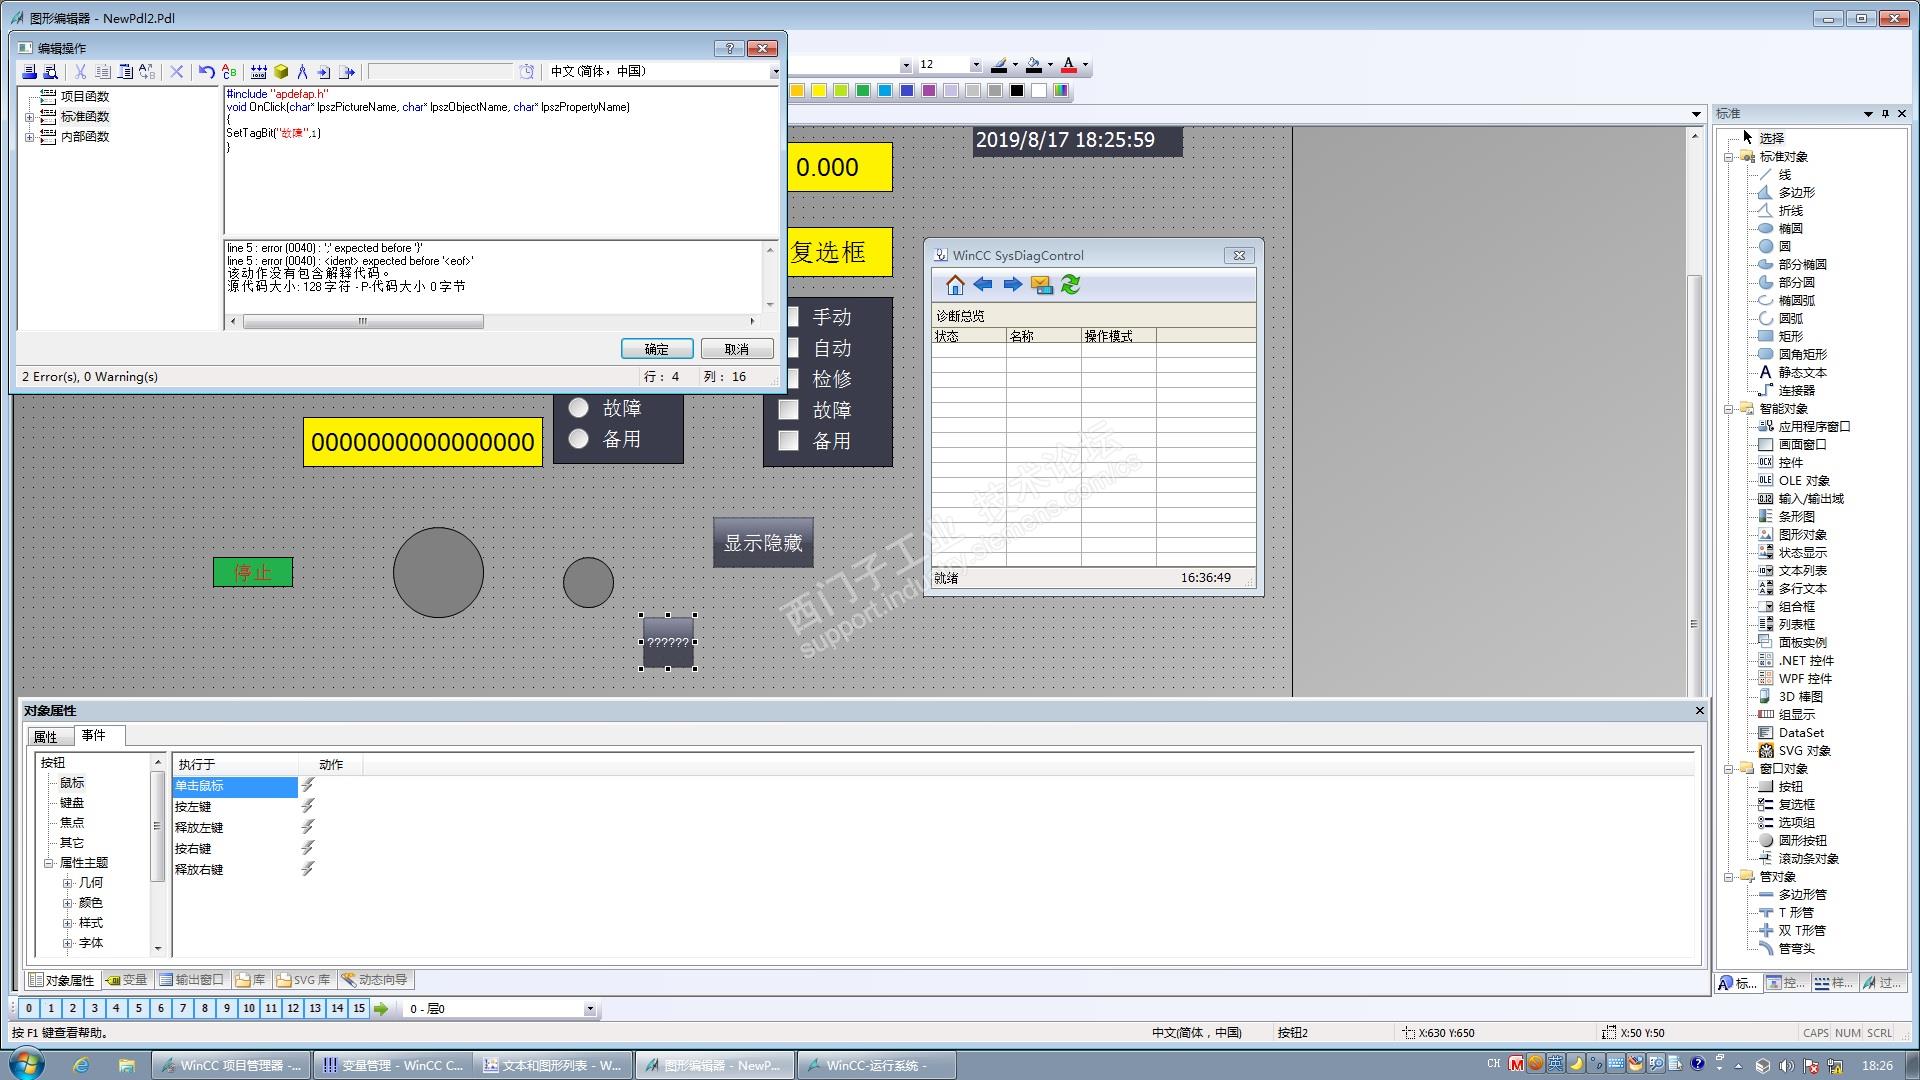This screenshot has height=1080, width=1920.
Task: Select the 故障 radio button
Action: point(578,408)
